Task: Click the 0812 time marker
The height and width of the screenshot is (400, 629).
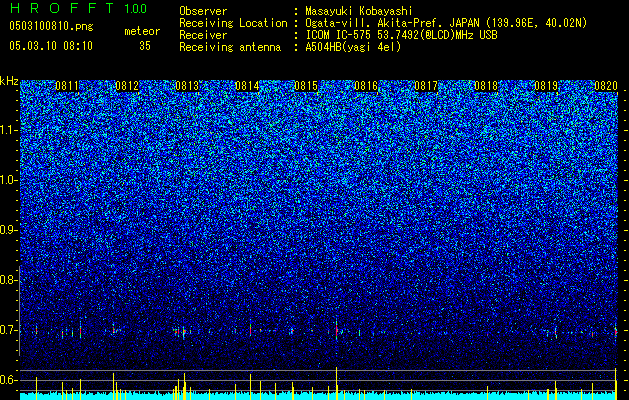Action: (x=127, y=86)
